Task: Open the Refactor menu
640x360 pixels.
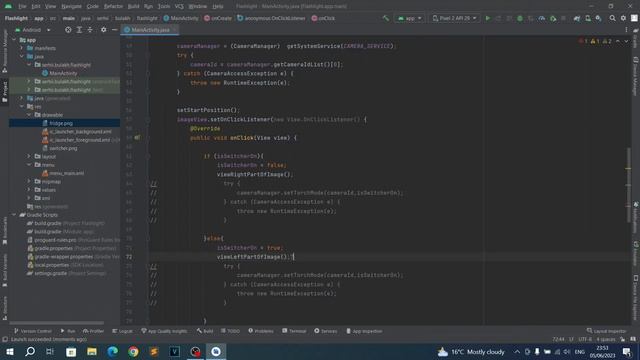Action: click(113, 7)
